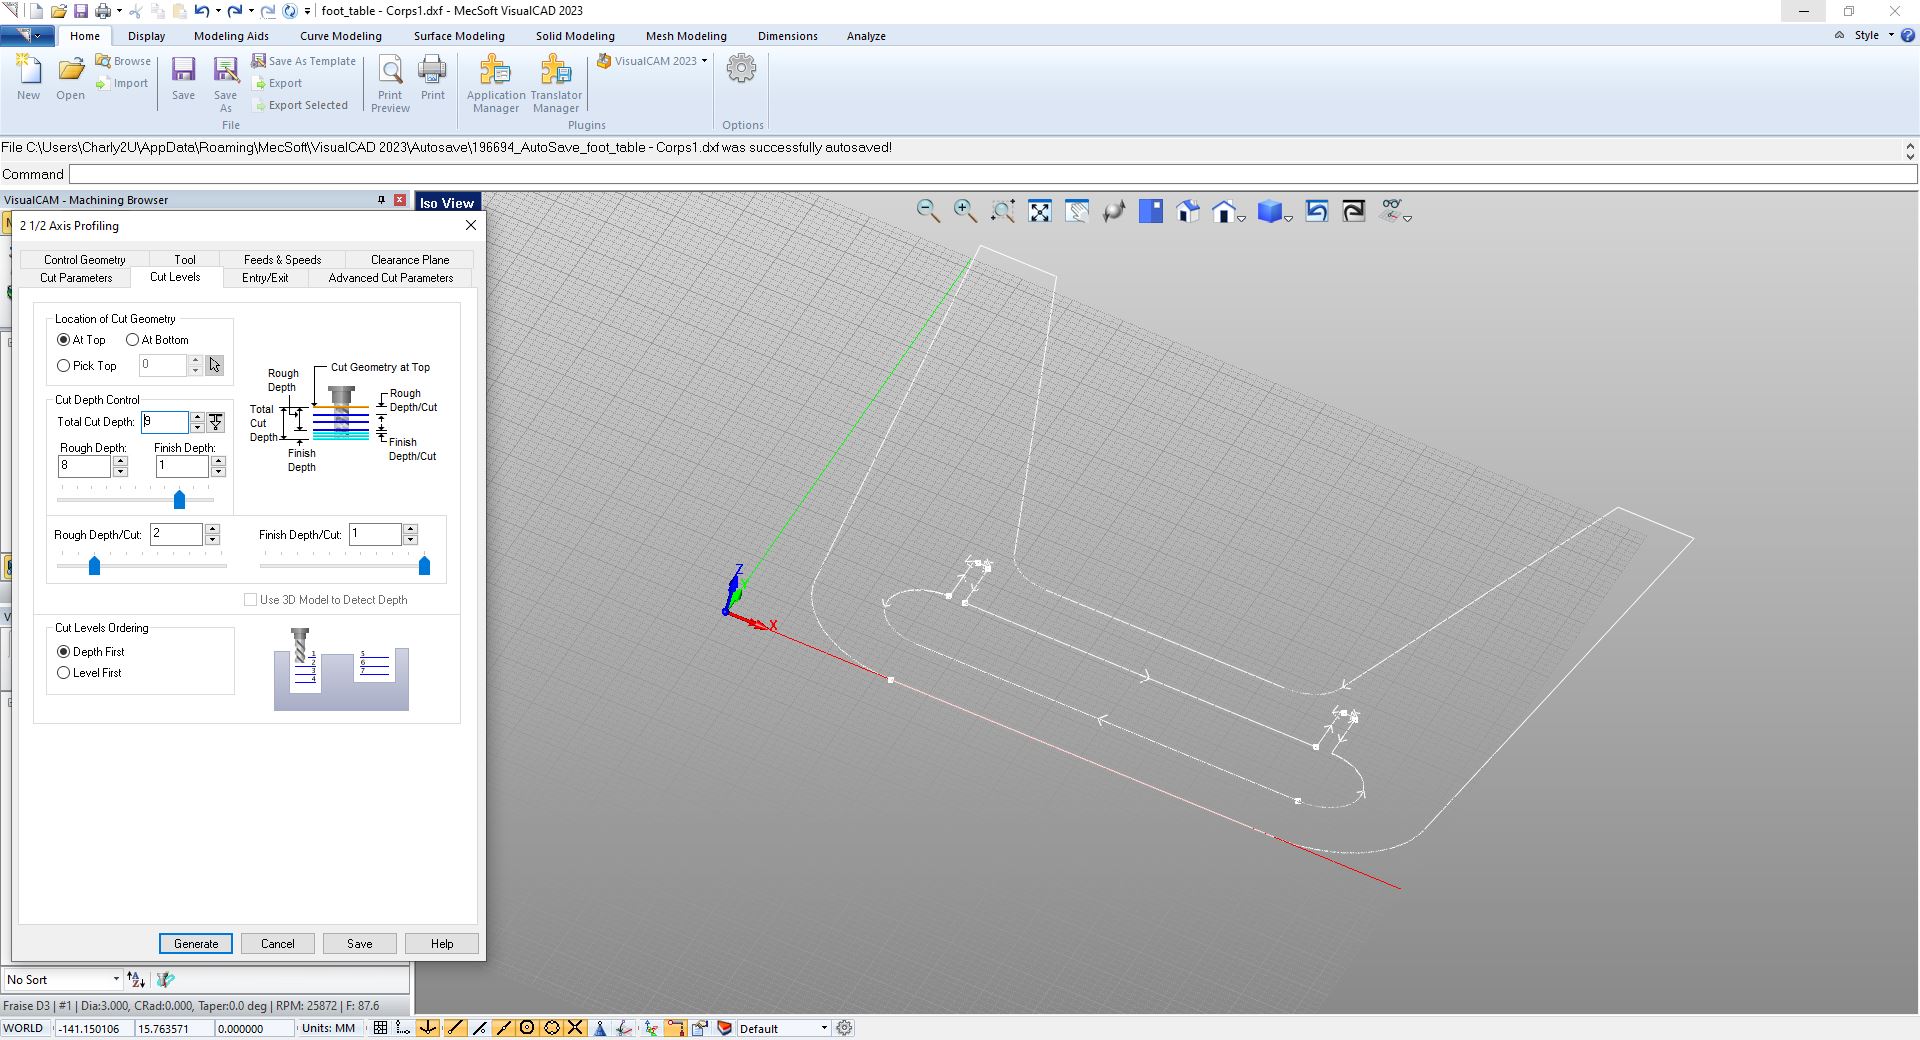
Task: Select the Pan hand view tool
Action: (1077, 211)
